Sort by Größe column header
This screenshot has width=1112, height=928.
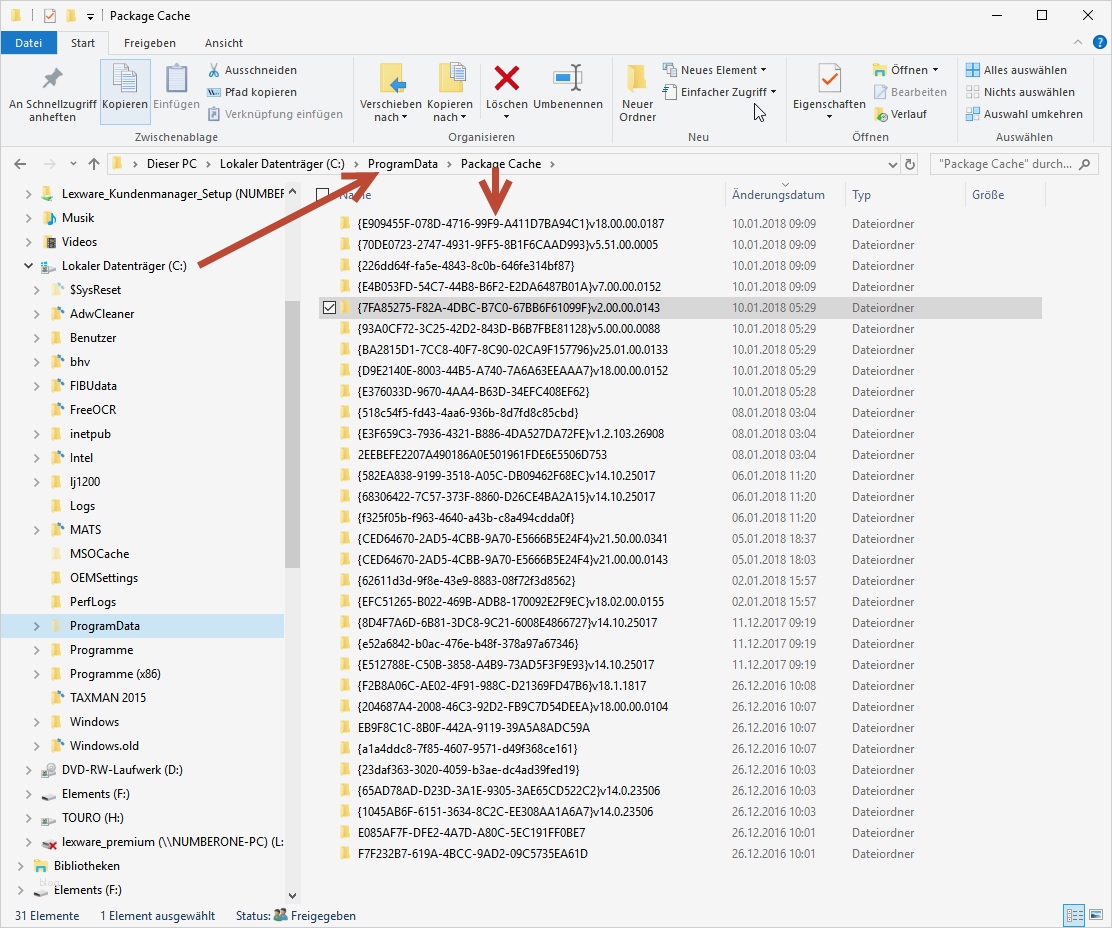coord(988,195)
